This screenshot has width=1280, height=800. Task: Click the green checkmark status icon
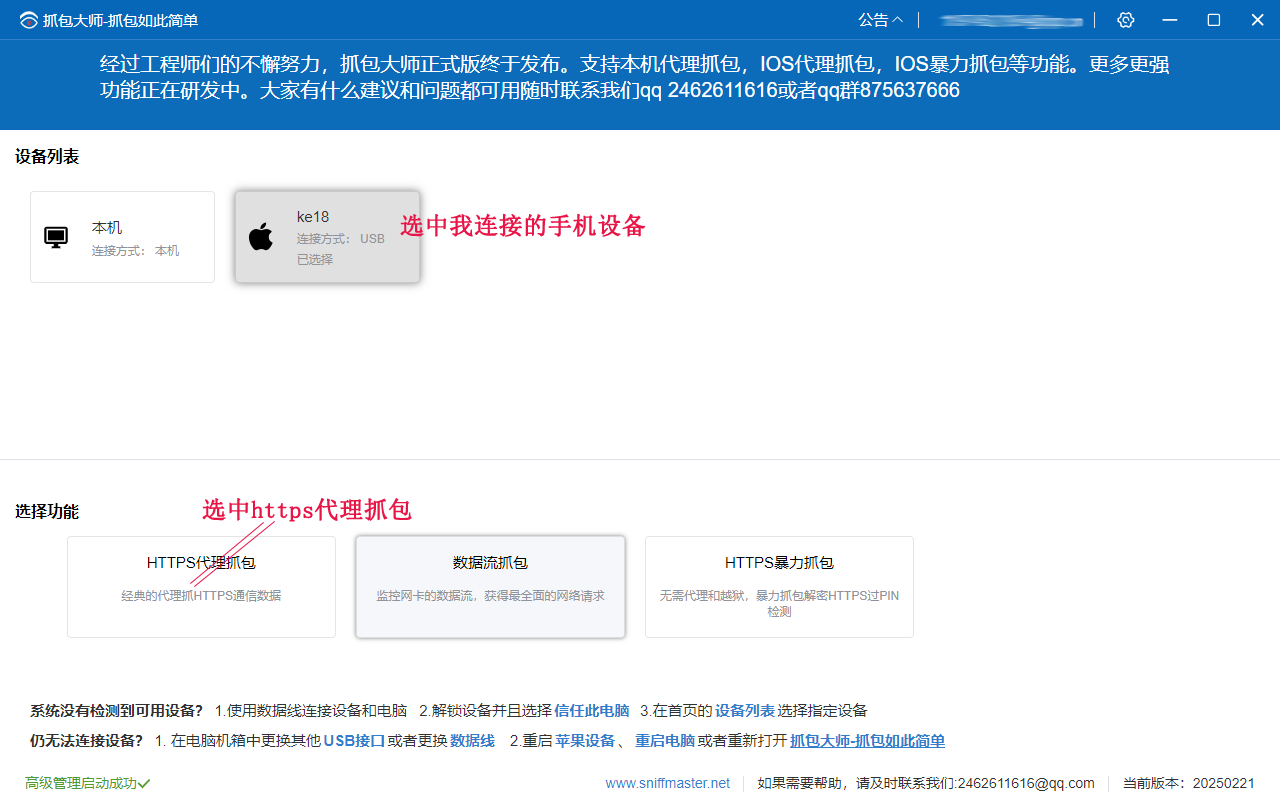pos(144,783)
